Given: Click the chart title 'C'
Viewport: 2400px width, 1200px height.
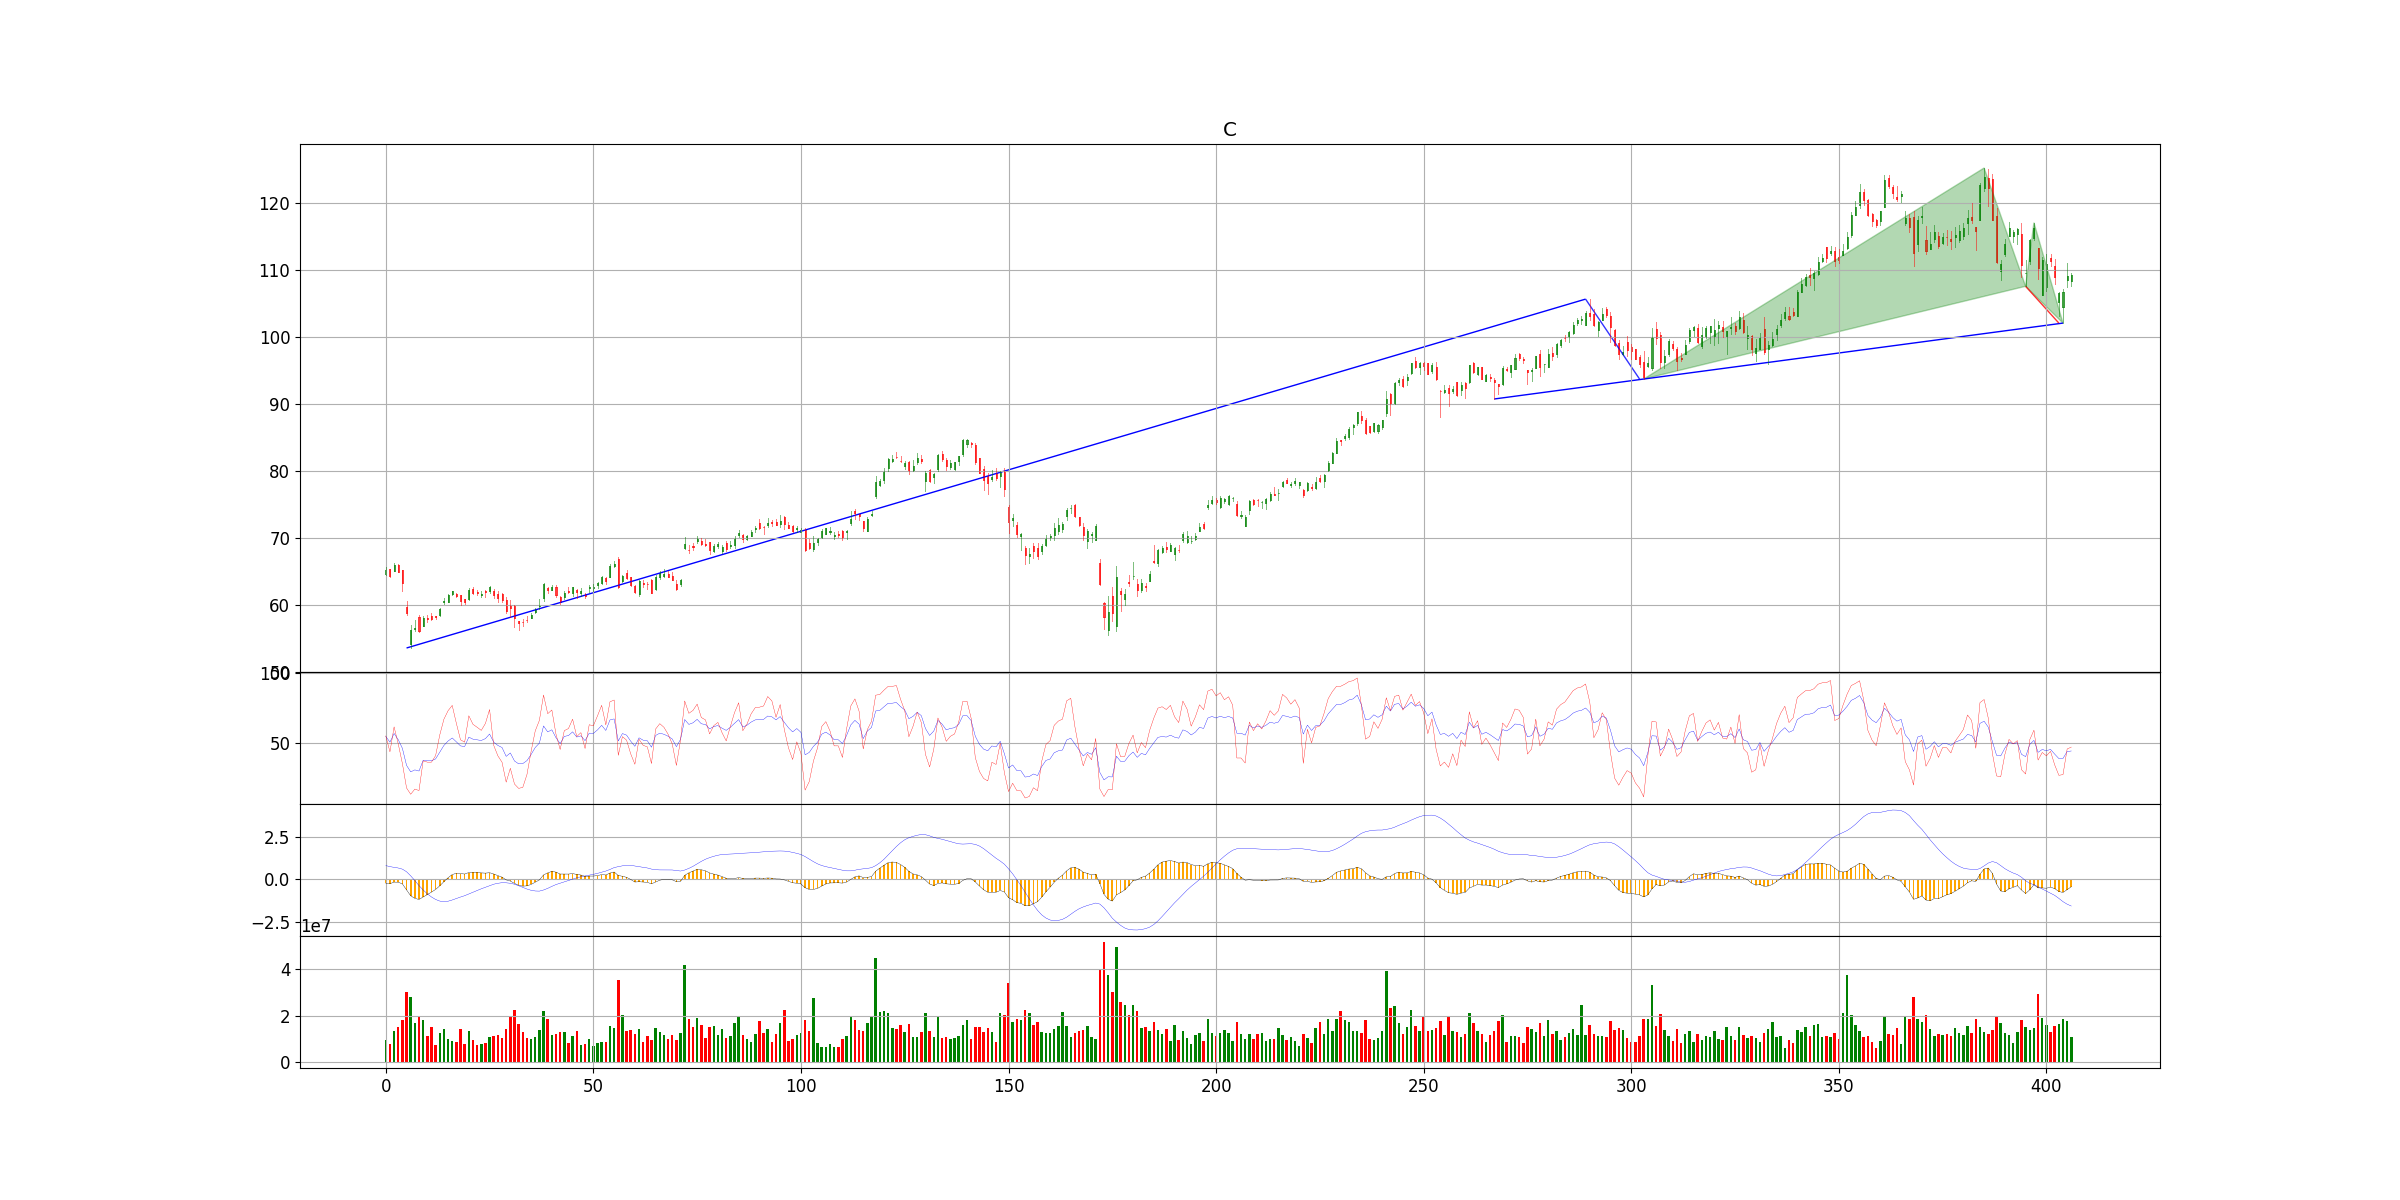Looking at the screenshot, I should tap(1229, 130).
